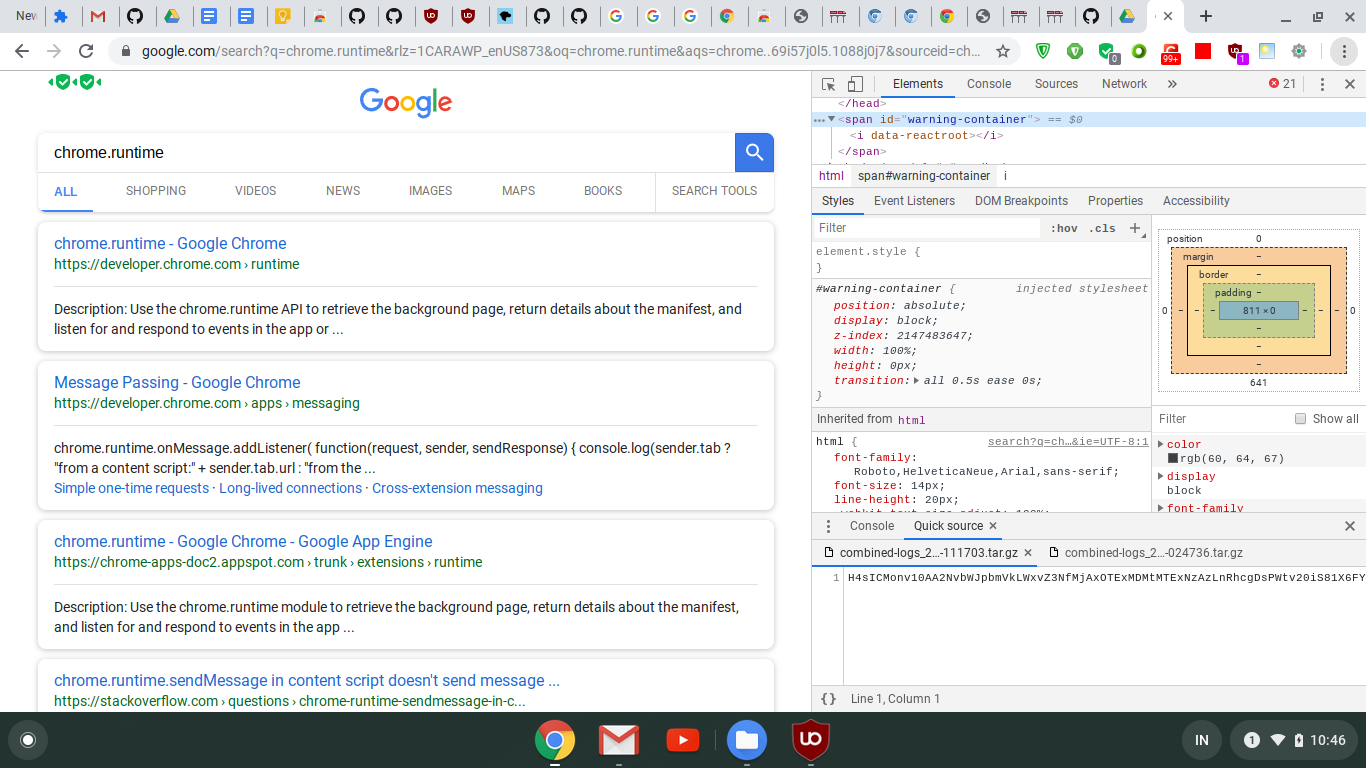This screenshot has height=768, width=1366.
Task: Enable the Show all checkbox
Action: (x=1300, y=419)
